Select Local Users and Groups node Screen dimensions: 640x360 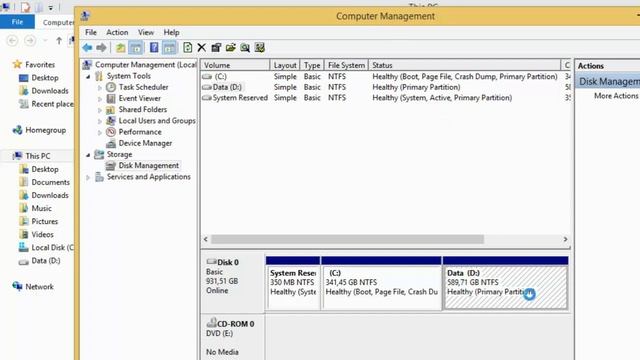(x=157, y=121)
